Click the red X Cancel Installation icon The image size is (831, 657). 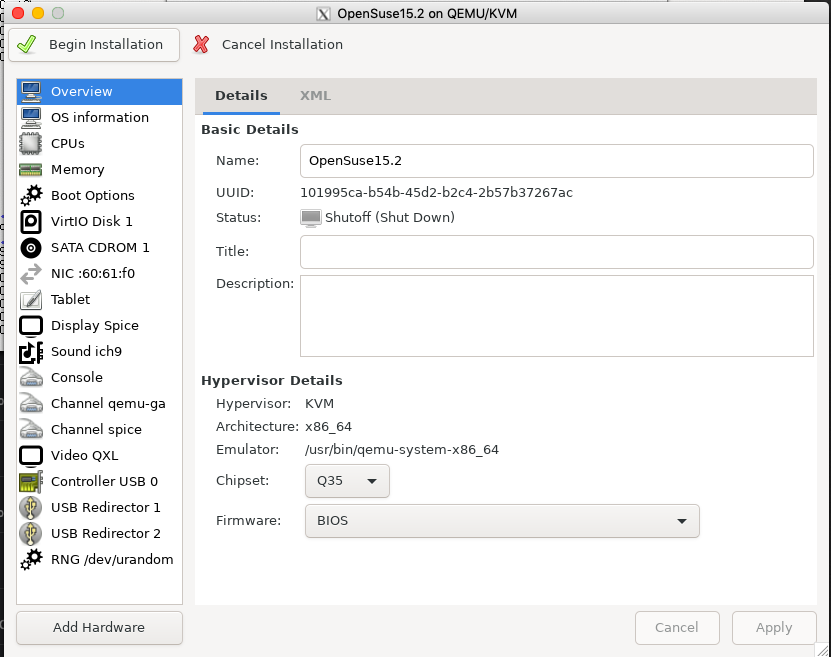[201, 45]
